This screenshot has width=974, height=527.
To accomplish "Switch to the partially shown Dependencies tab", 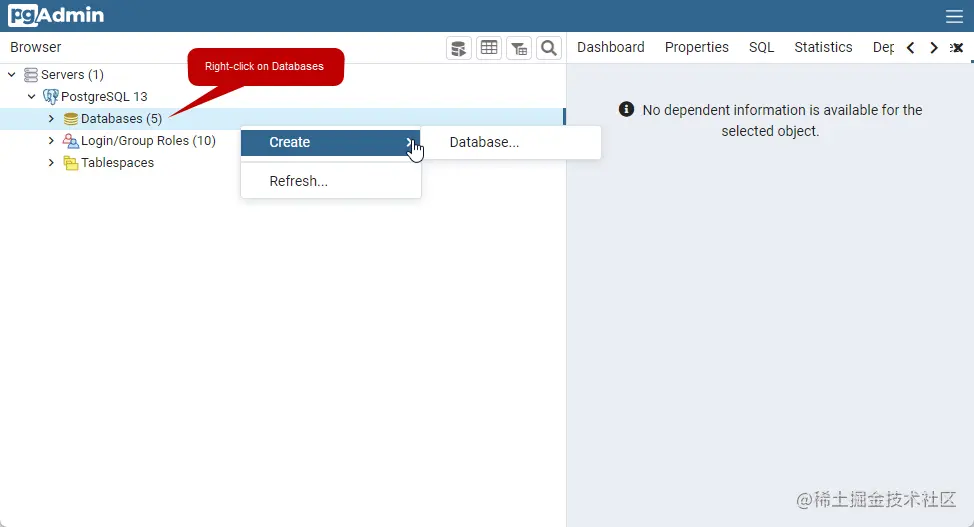I will tap(883, 47).
